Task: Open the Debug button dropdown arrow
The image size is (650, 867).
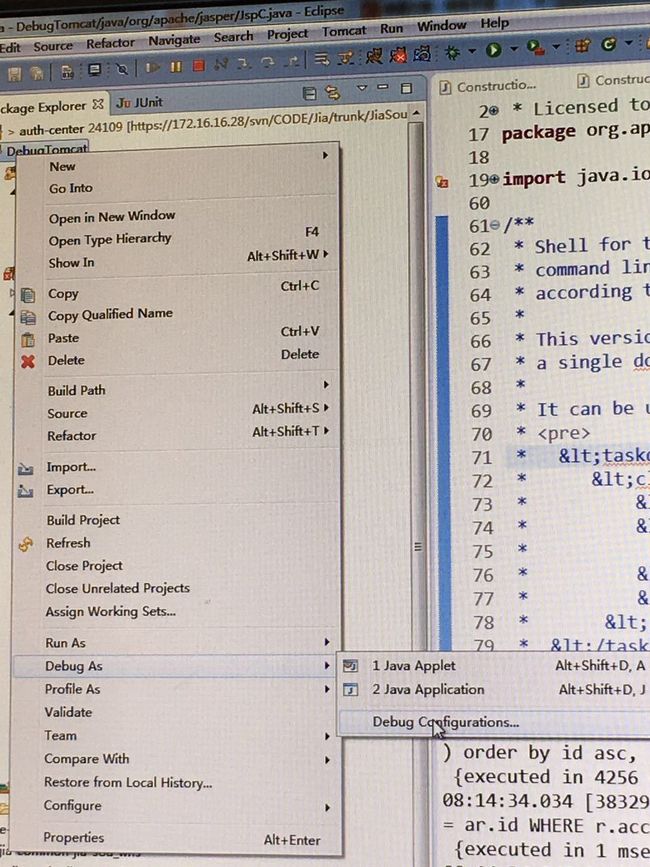Action: tap(472, 51)
